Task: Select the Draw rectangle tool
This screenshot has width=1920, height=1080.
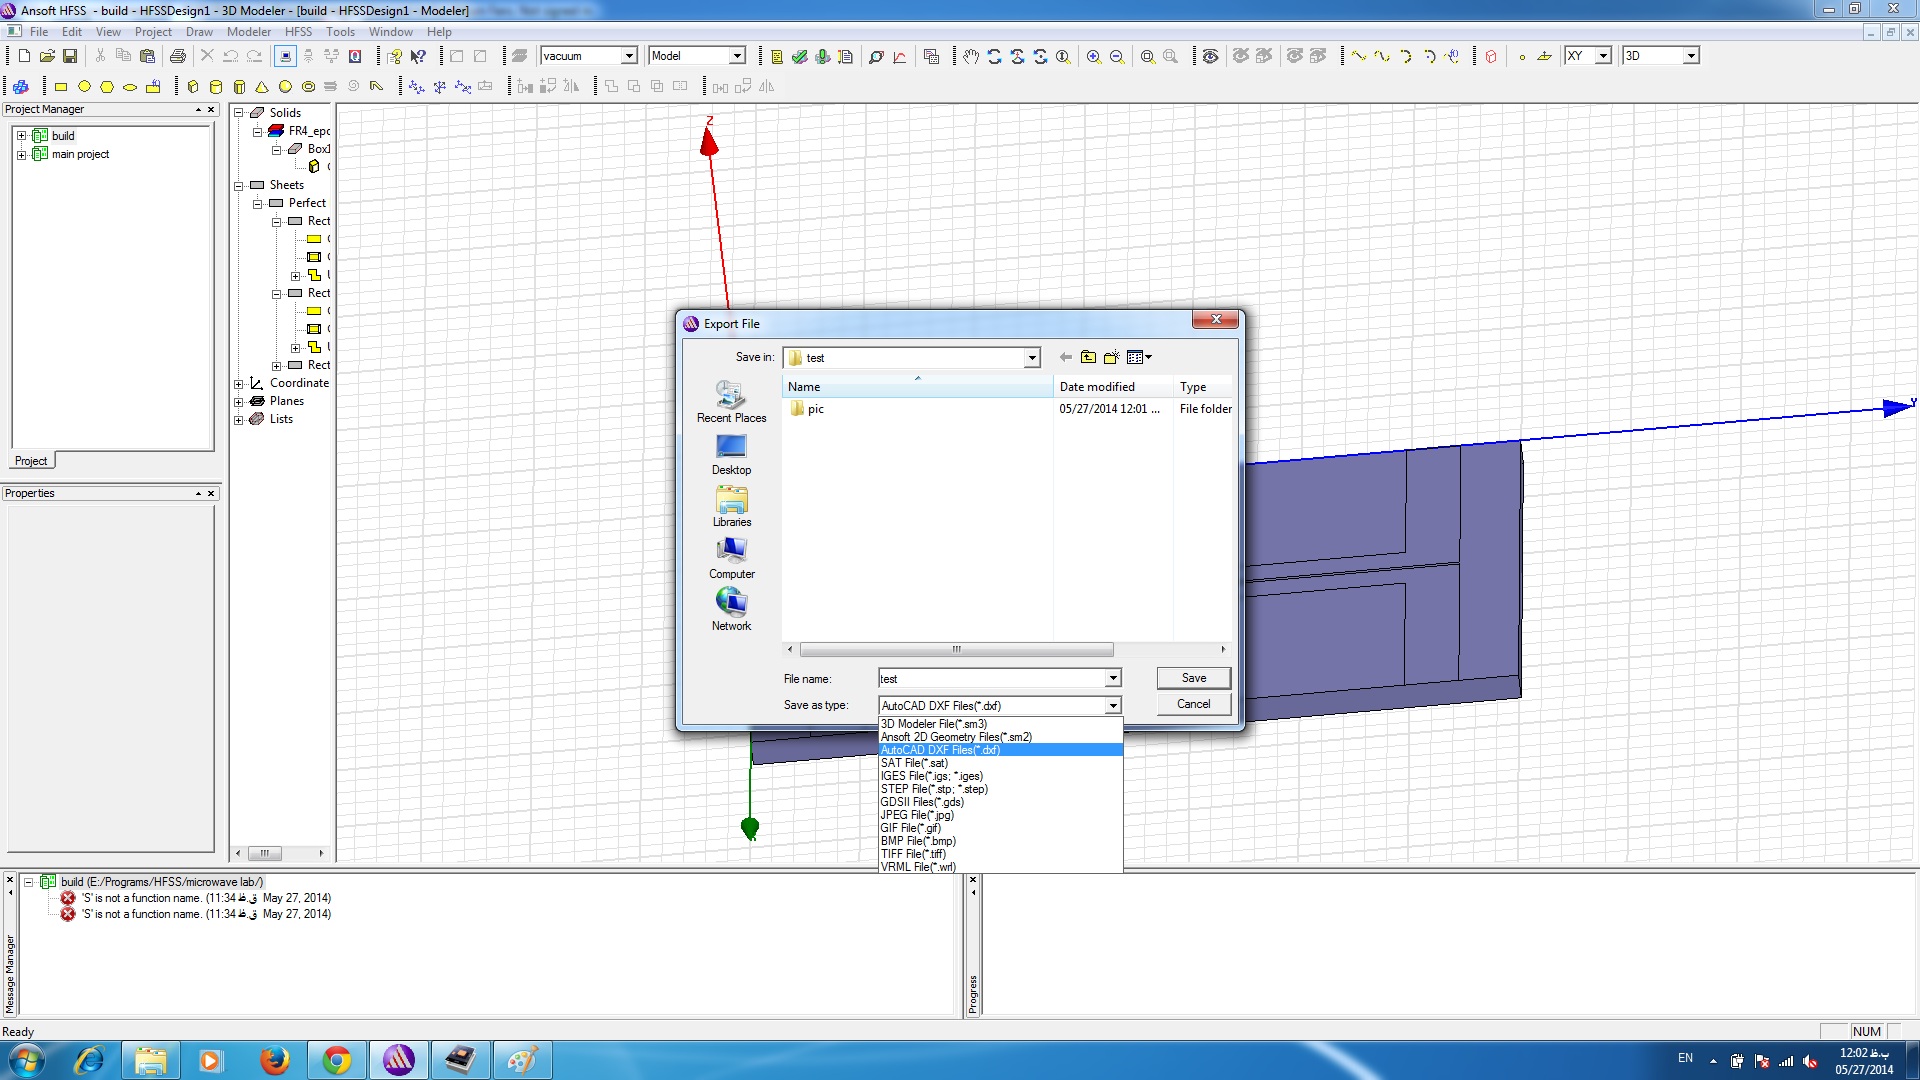Action: pyautogui.click(x=60, y=87)
